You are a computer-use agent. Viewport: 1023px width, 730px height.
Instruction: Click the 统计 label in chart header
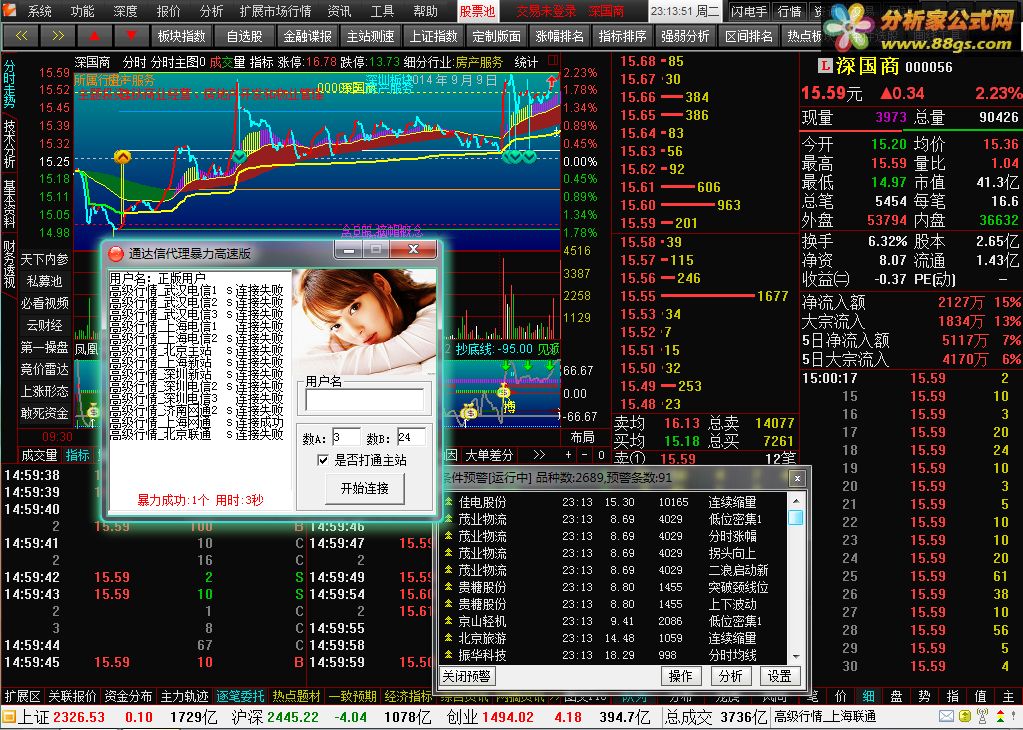click(526, 62)
